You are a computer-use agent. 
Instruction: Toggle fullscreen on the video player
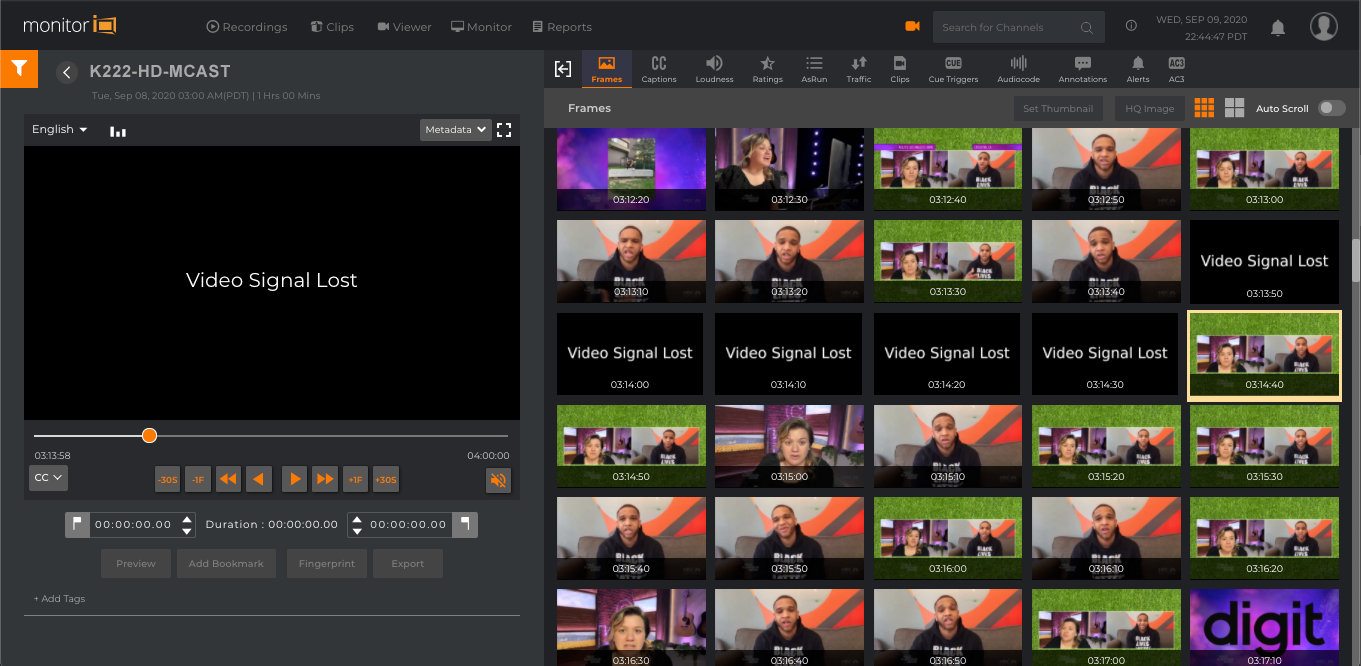point(504,130)
